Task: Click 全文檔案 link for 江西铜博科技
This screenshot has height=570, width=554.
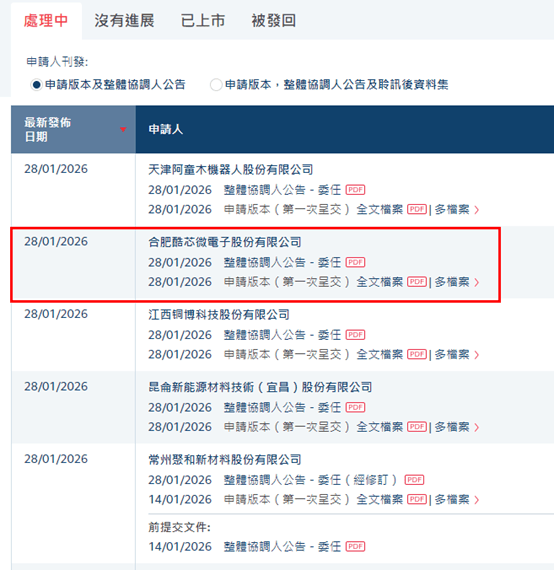Action: coord(380,354)
